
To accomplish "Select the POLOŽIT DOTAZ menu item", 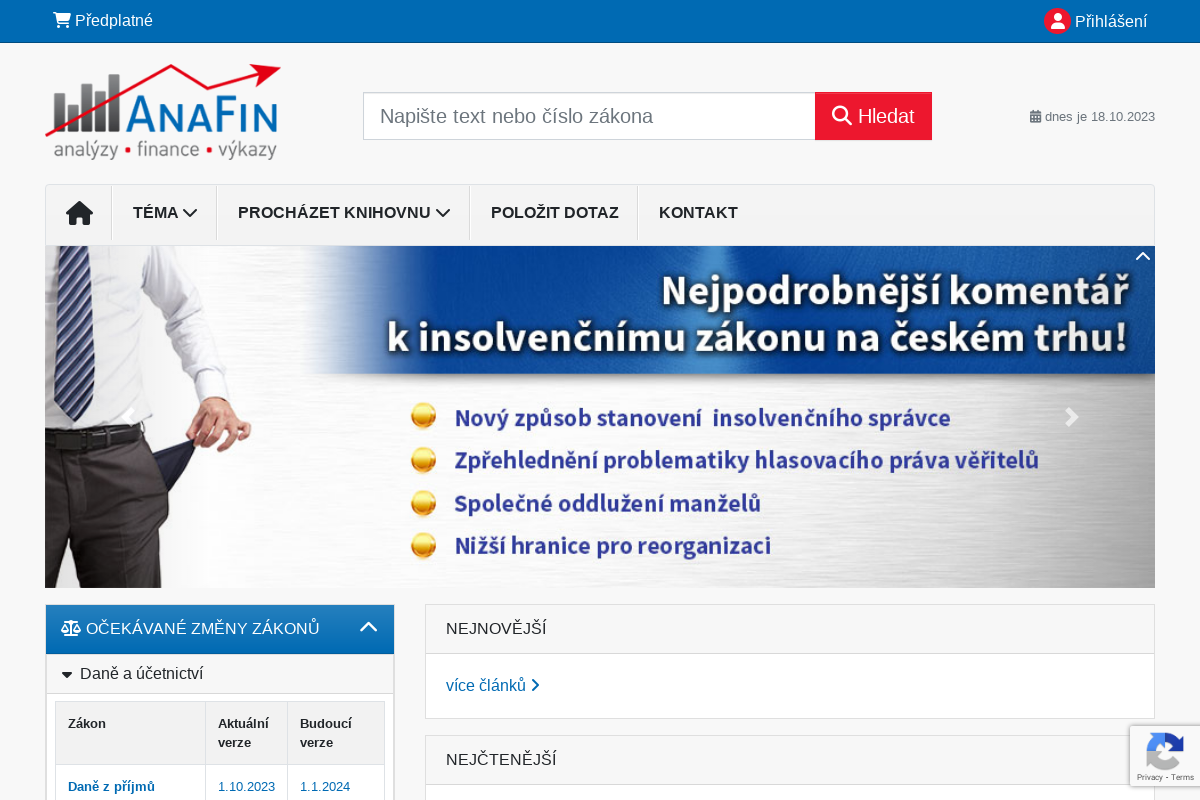I will 553,212.
